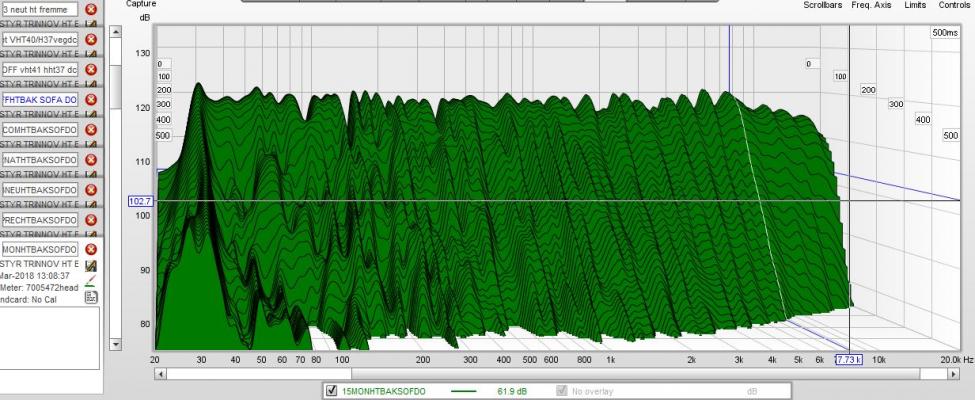Open the Limits button
The width and height of the screenshot is (975, 400).
point(915,5)
